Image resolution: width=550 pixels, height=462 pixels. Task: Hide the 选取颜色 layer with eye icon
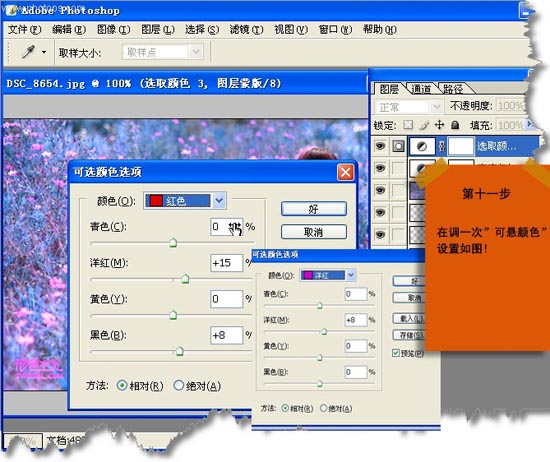point(380,146)
